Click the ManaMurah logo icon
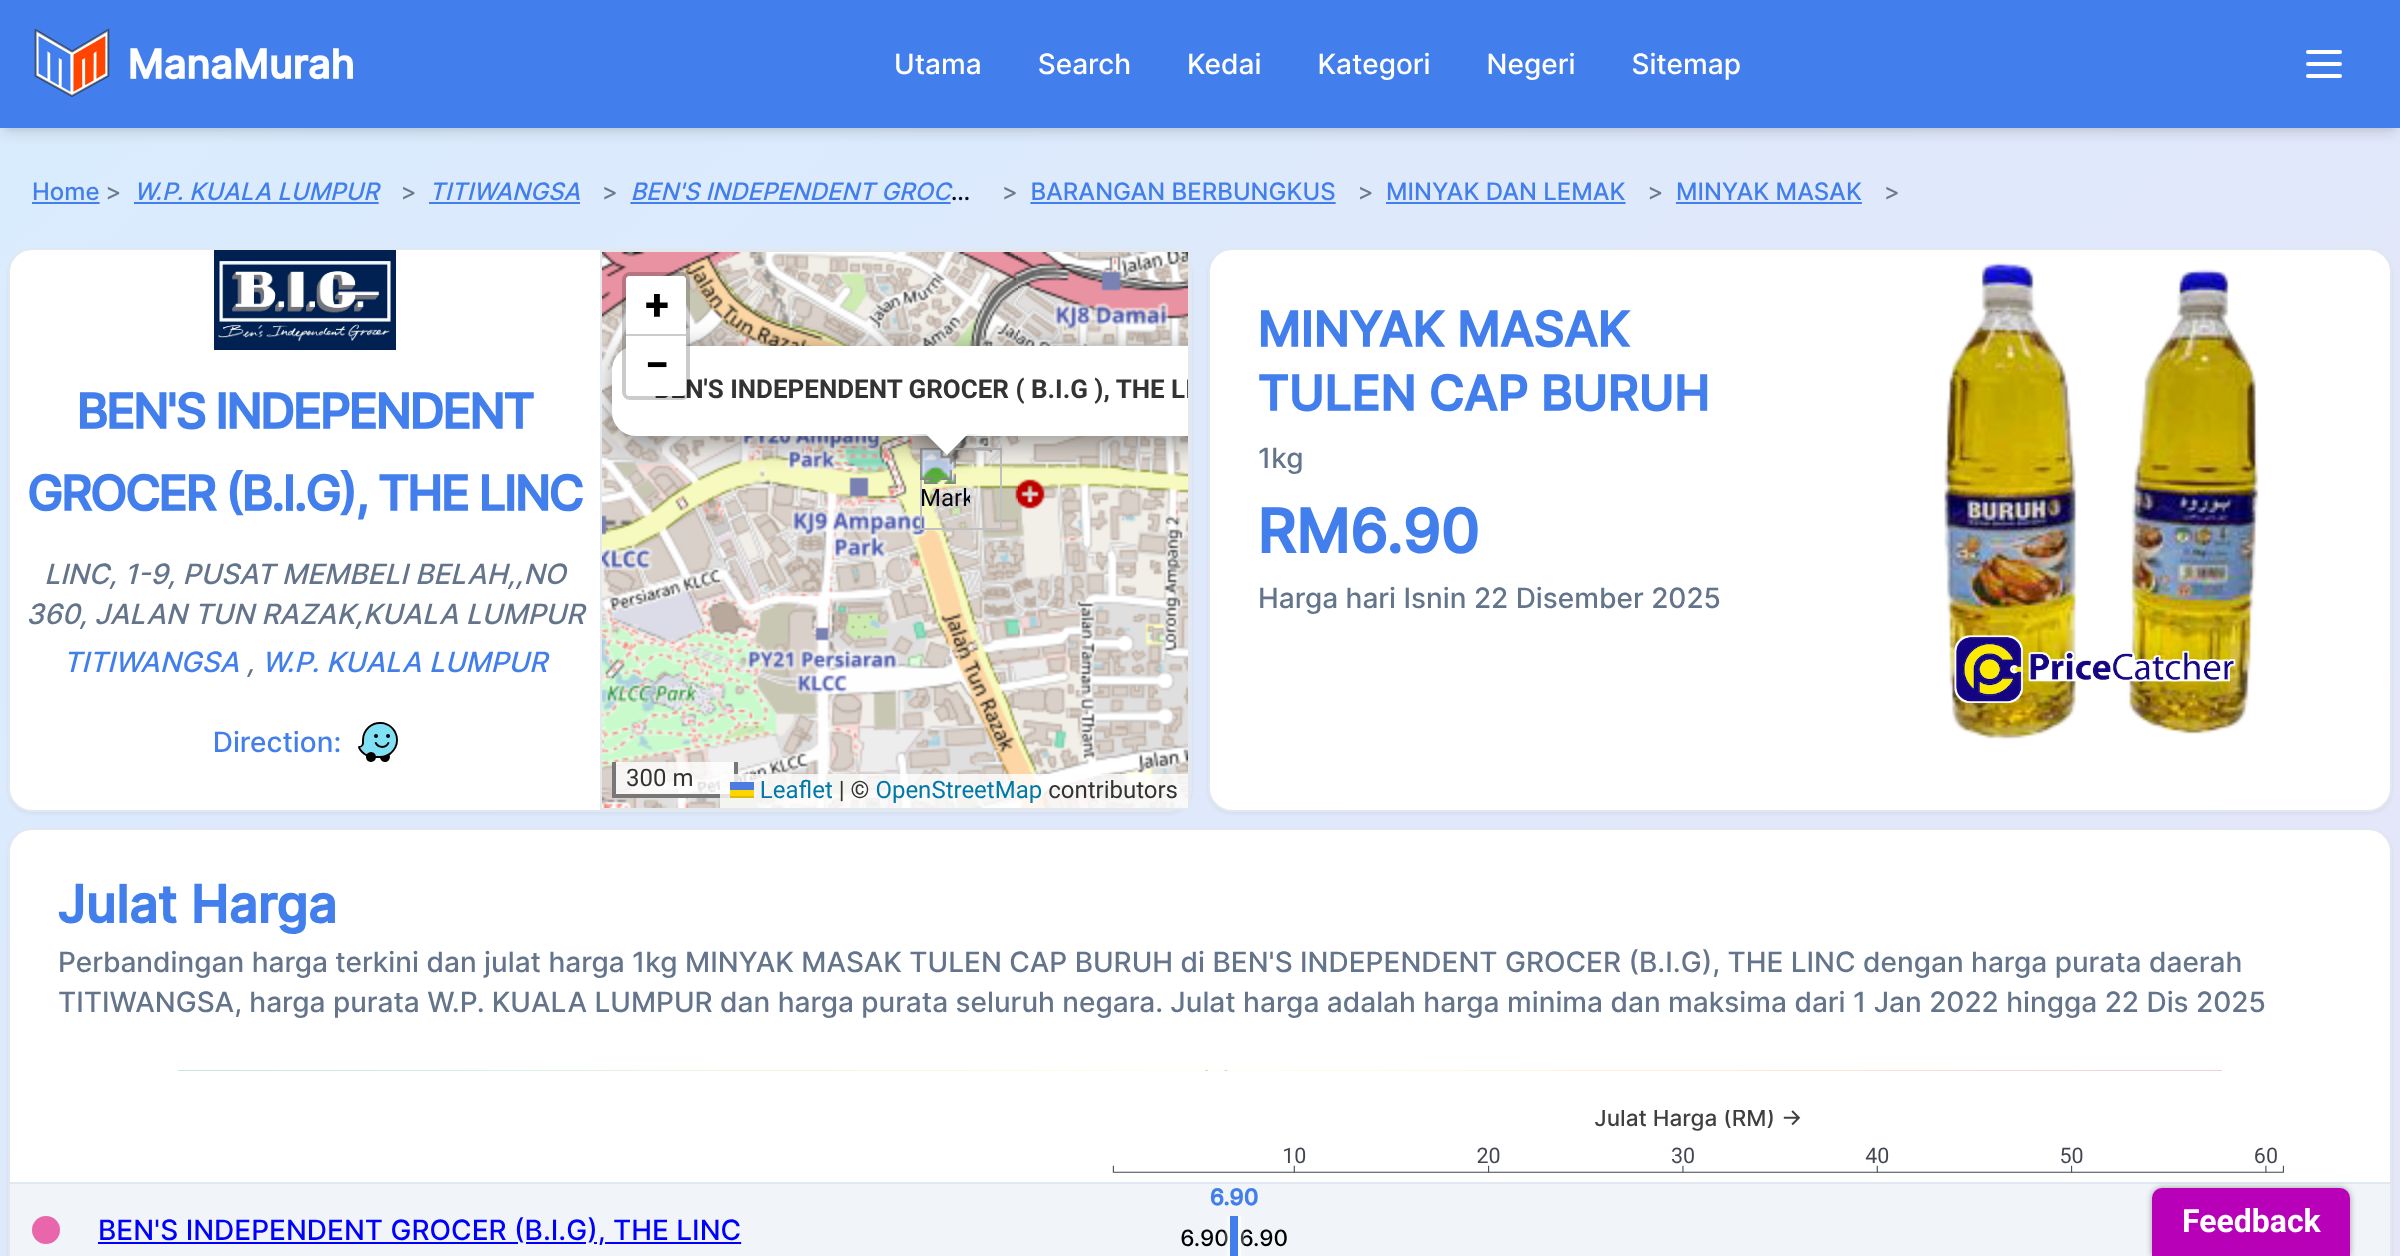This screenshot has height=1256, width=2400. coord(71,63)
